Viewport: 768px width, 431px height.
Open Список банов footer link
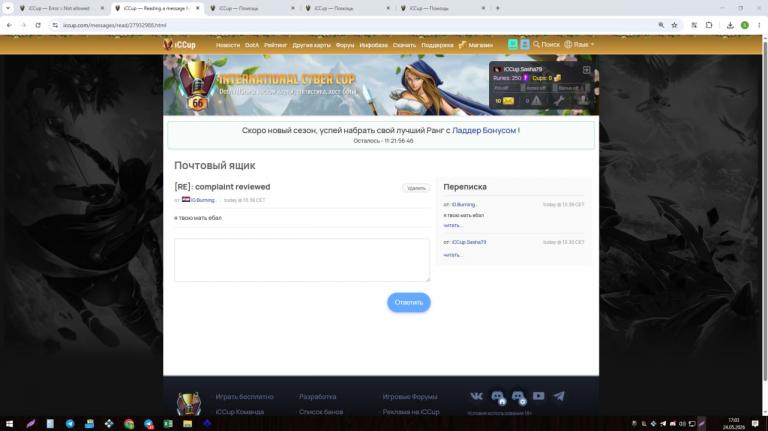321,412
